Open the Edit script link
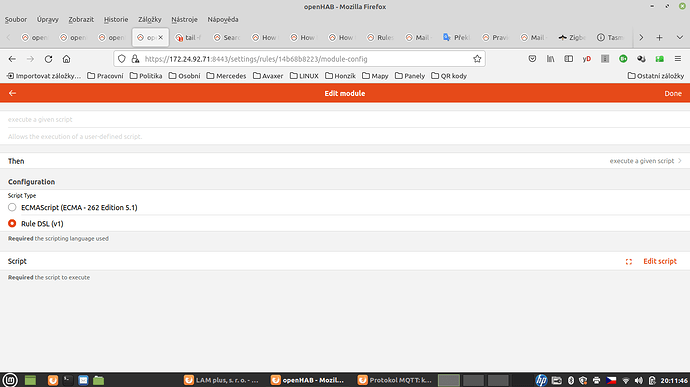Viewport: 690px width, 387px height. pyautogui.click(x=660, y=261)
